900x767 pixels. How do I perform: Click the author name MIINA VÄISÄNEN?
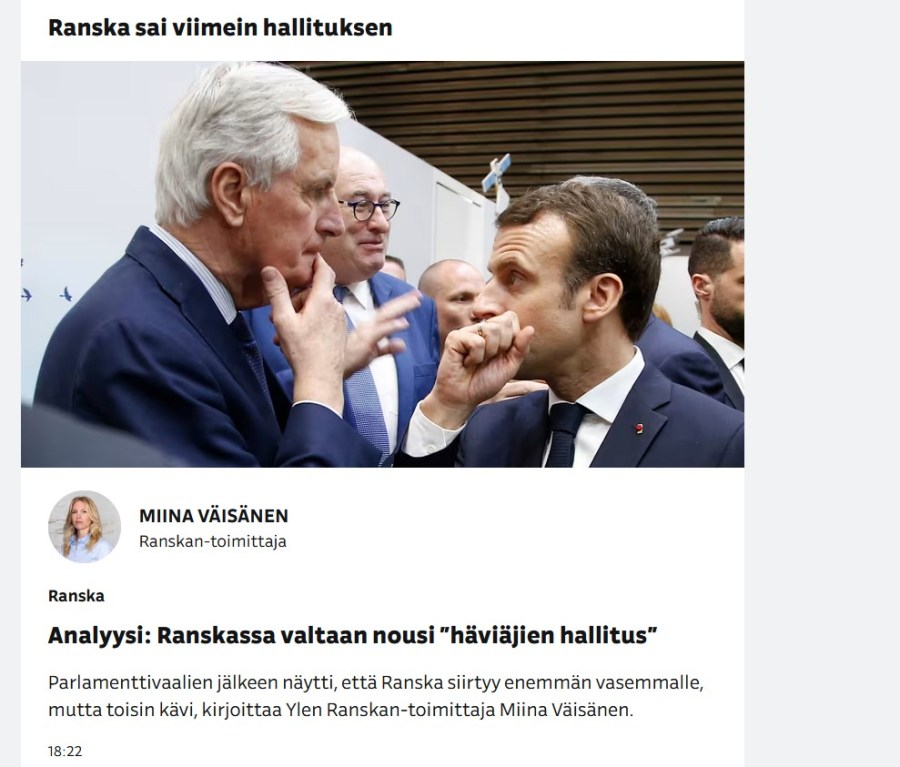point(214,516)
